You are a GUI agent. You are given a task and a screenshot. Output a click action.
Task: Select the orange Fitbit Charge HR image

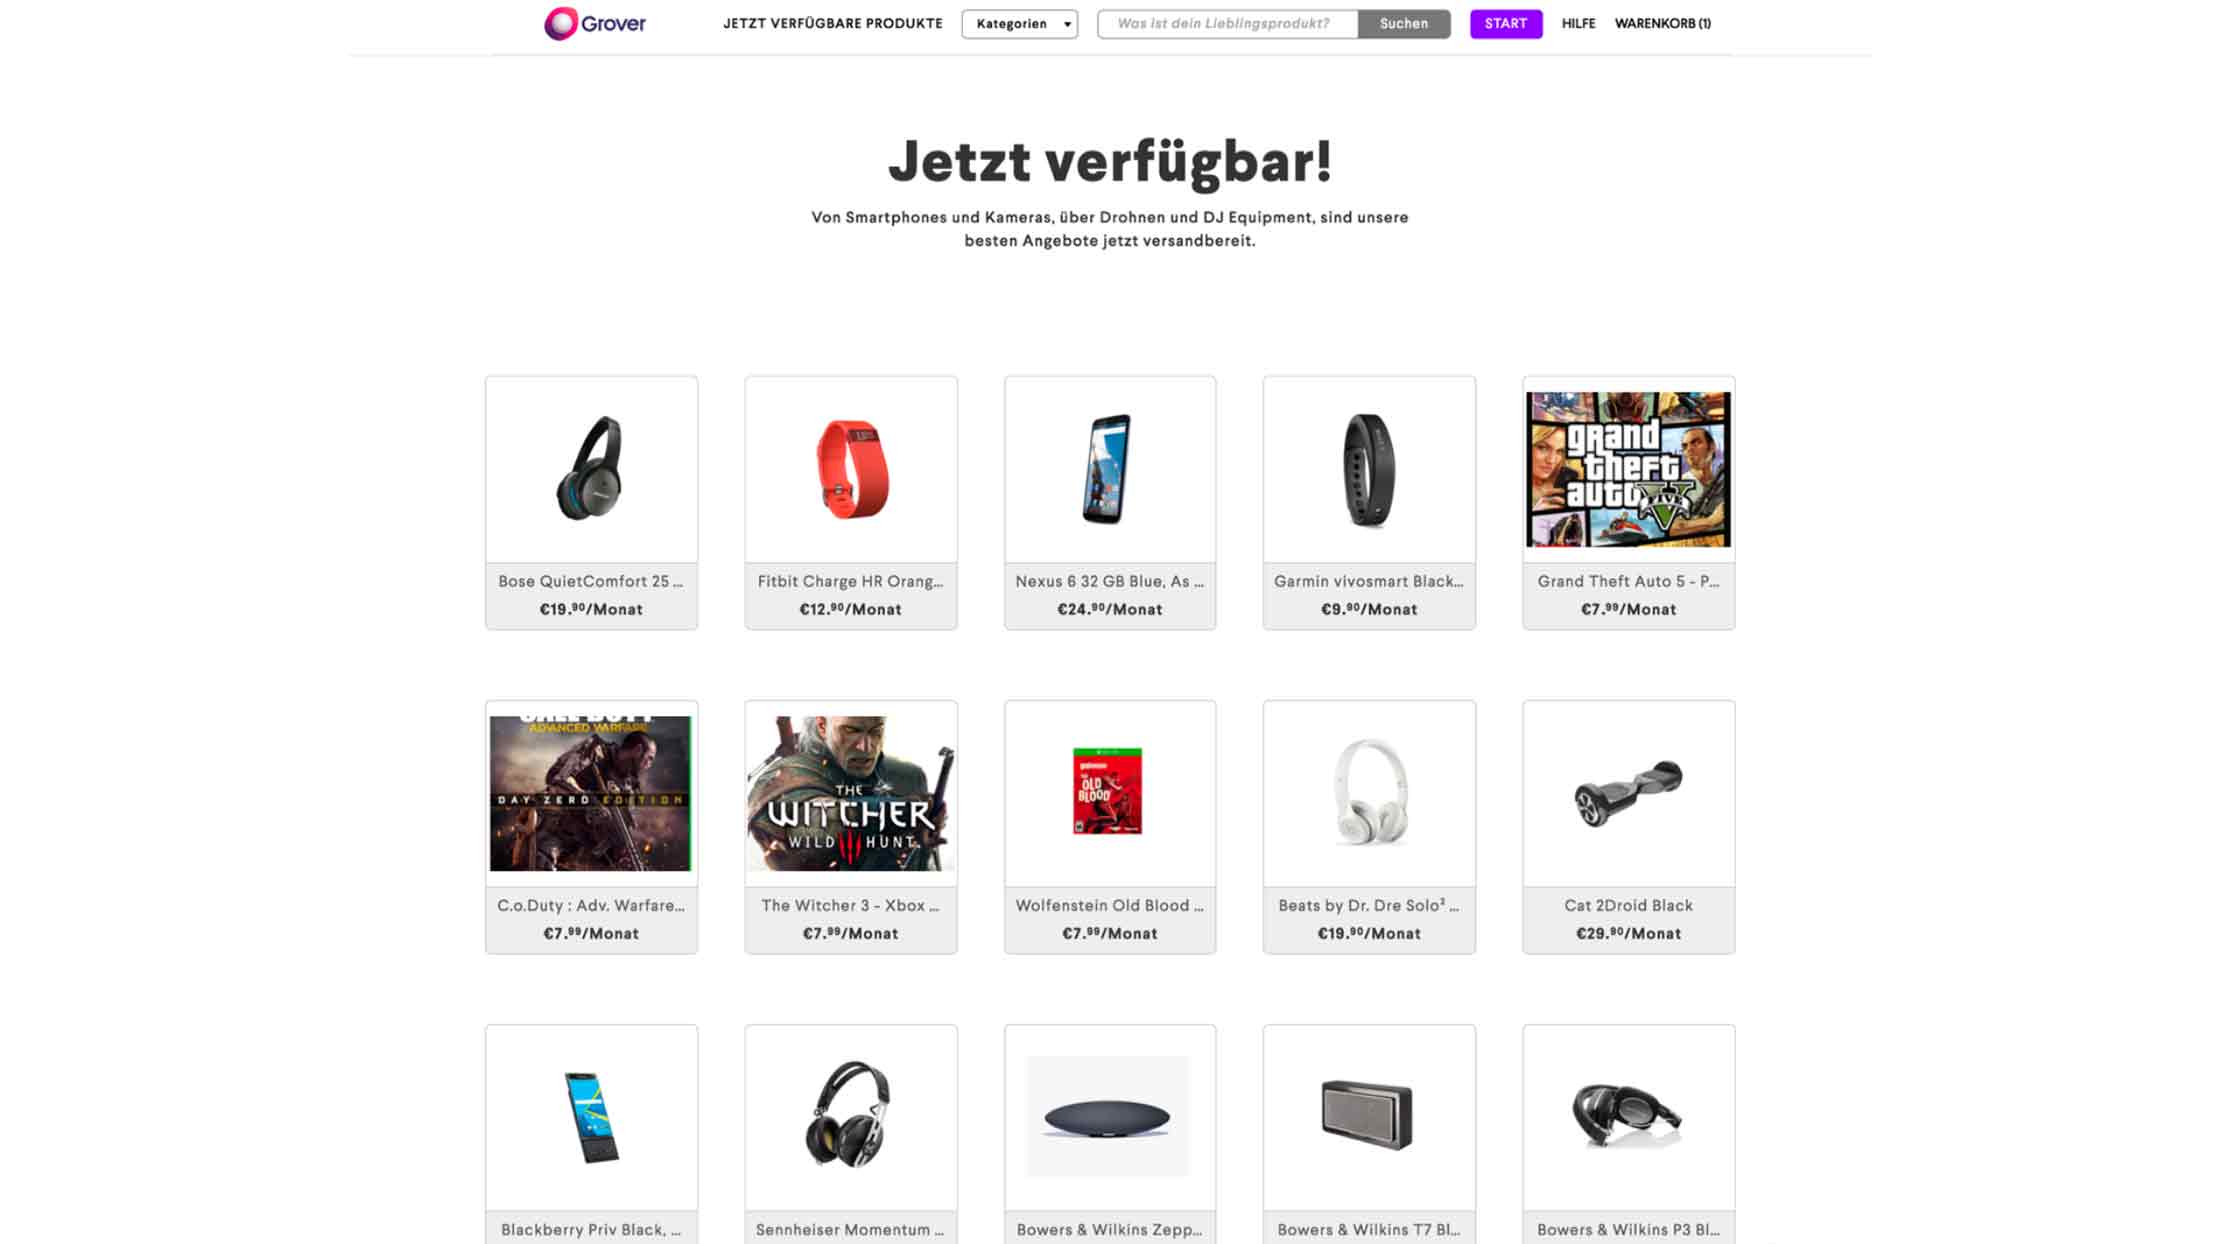(851, 469)
